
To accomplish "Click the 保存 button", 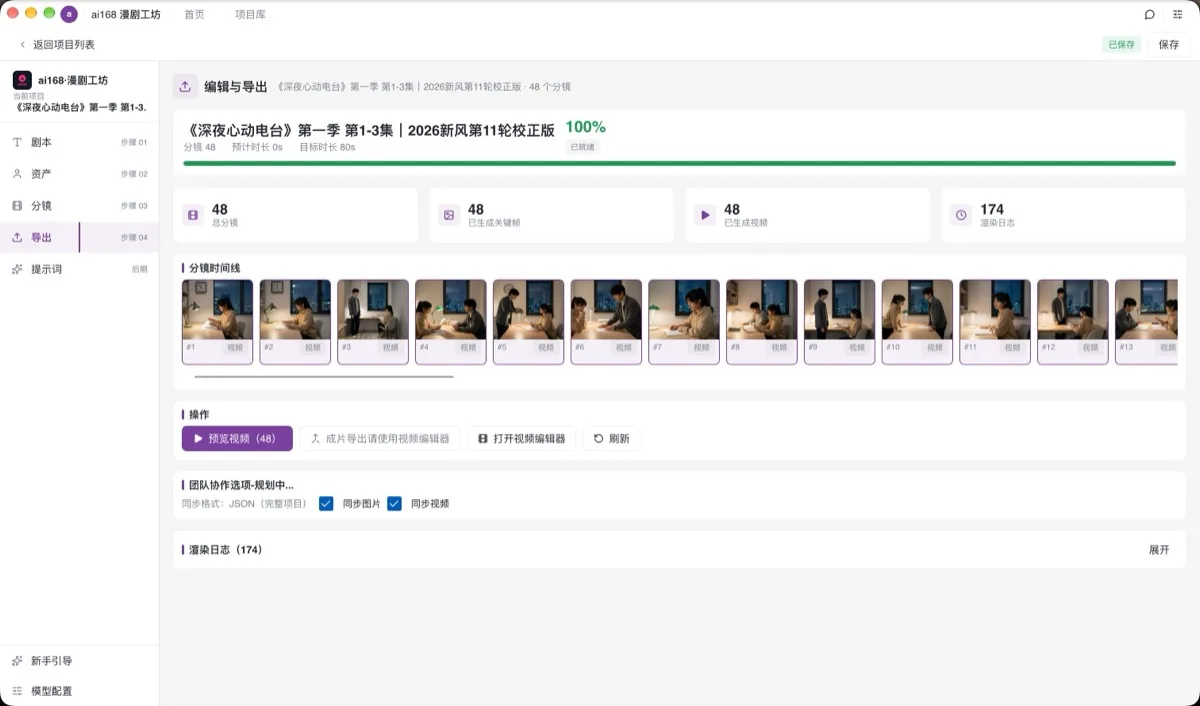I will (1169, 45).
